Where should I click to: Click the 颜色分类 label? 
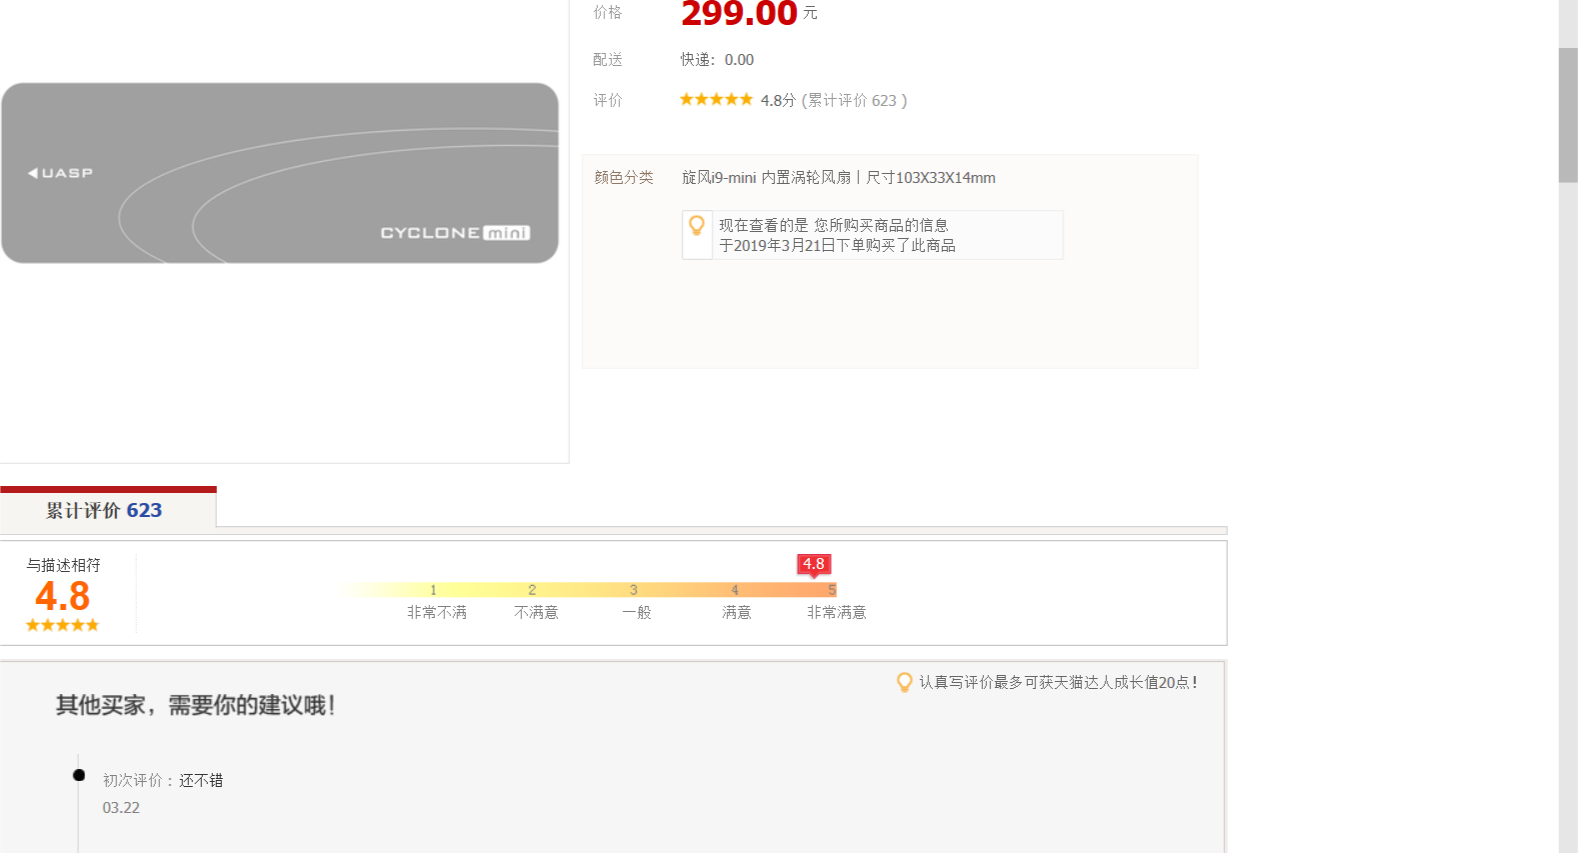624,177
